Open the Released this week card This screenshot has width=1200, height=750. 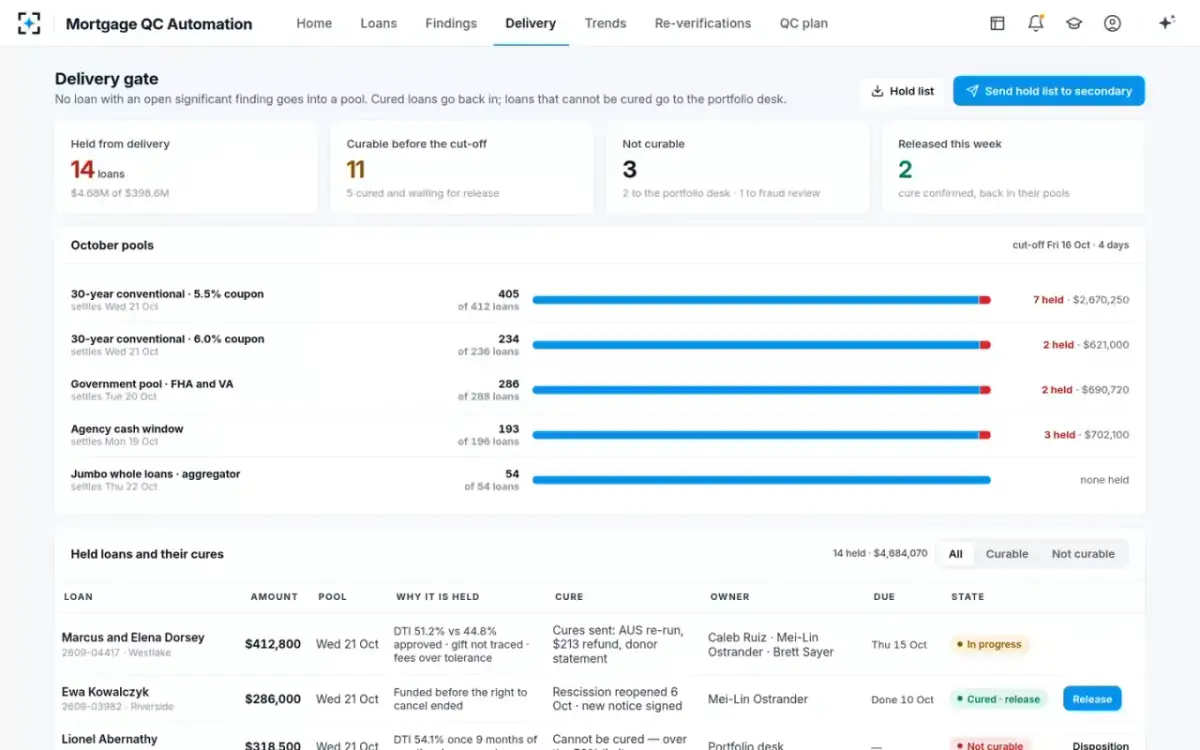point(1013,168)
